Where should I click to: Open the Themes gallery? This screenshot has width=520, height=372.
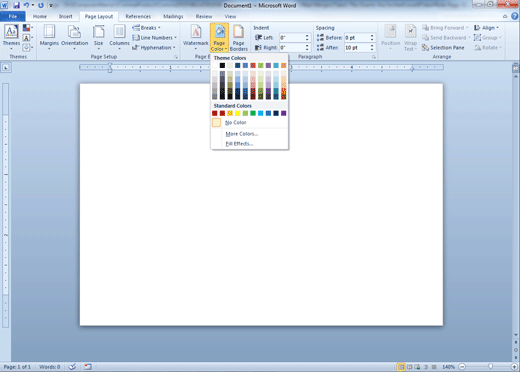(x=11, y=37)
